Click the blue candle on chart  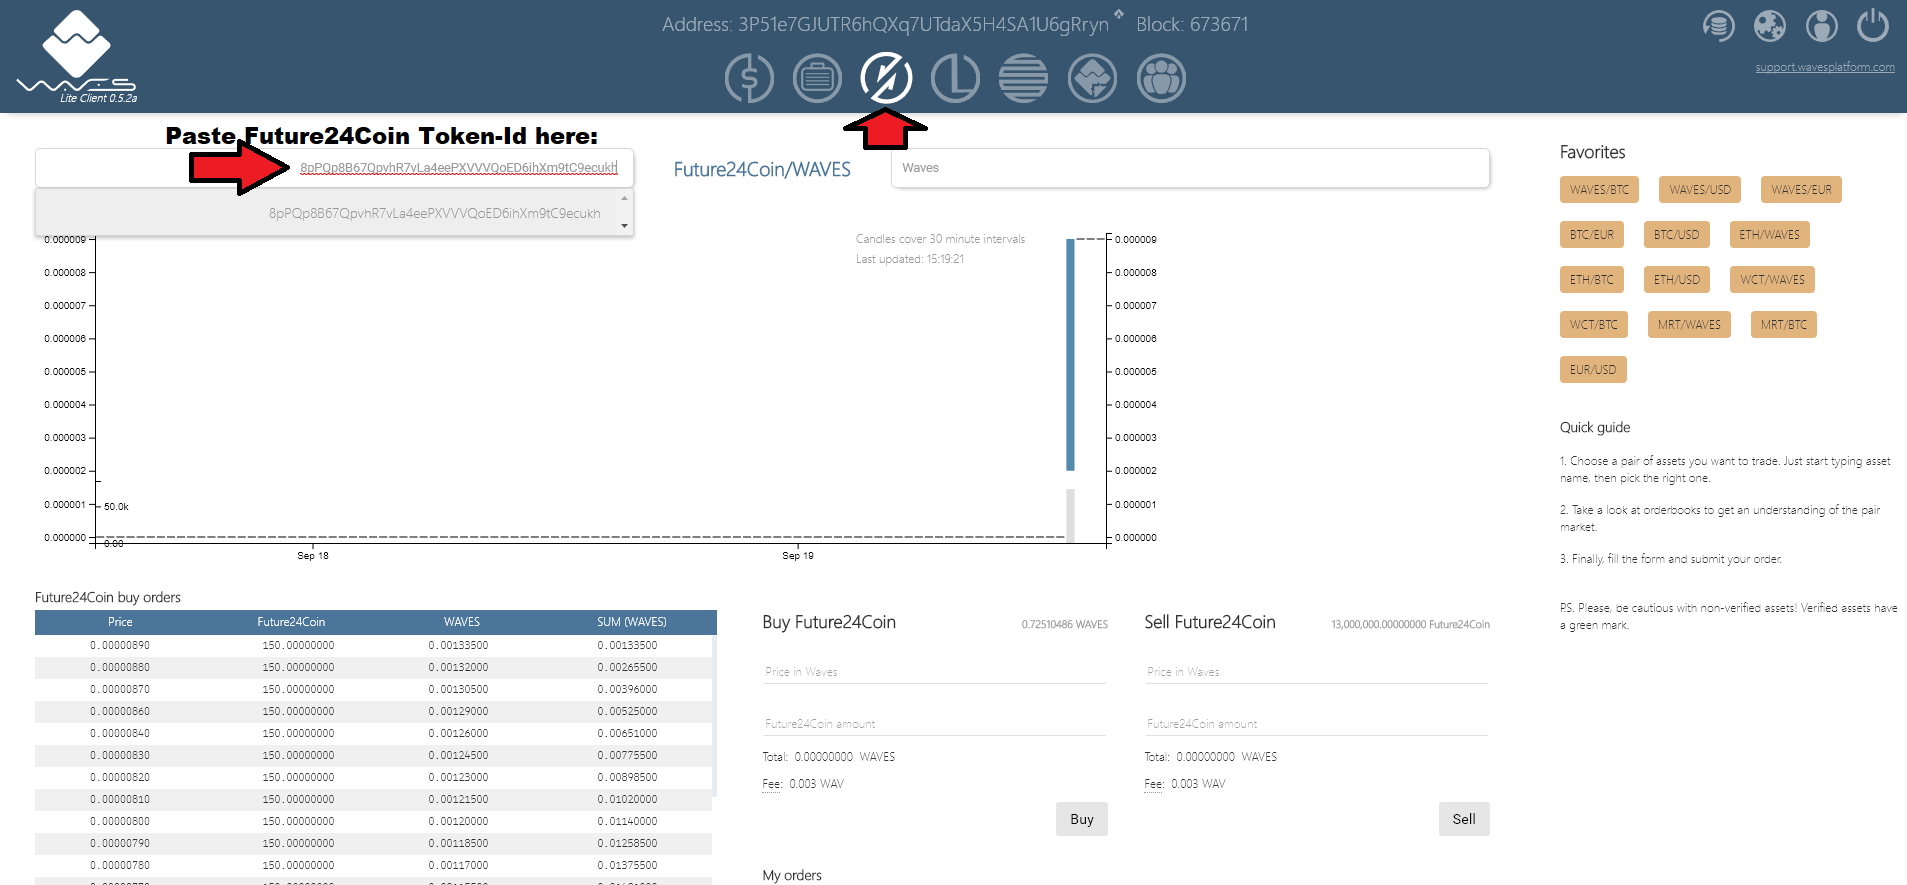(x=1070, y=355)
